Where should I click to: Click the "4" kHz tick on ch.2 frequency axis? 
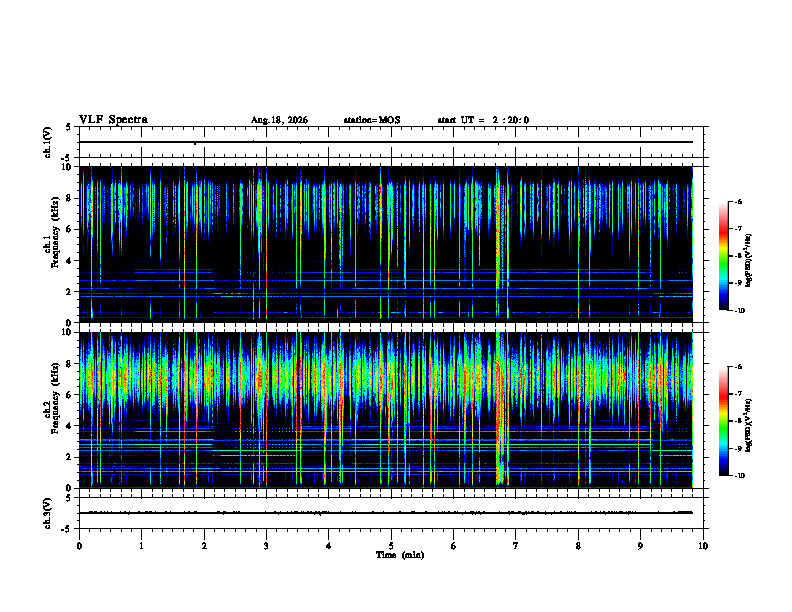(x=70, y=426)
